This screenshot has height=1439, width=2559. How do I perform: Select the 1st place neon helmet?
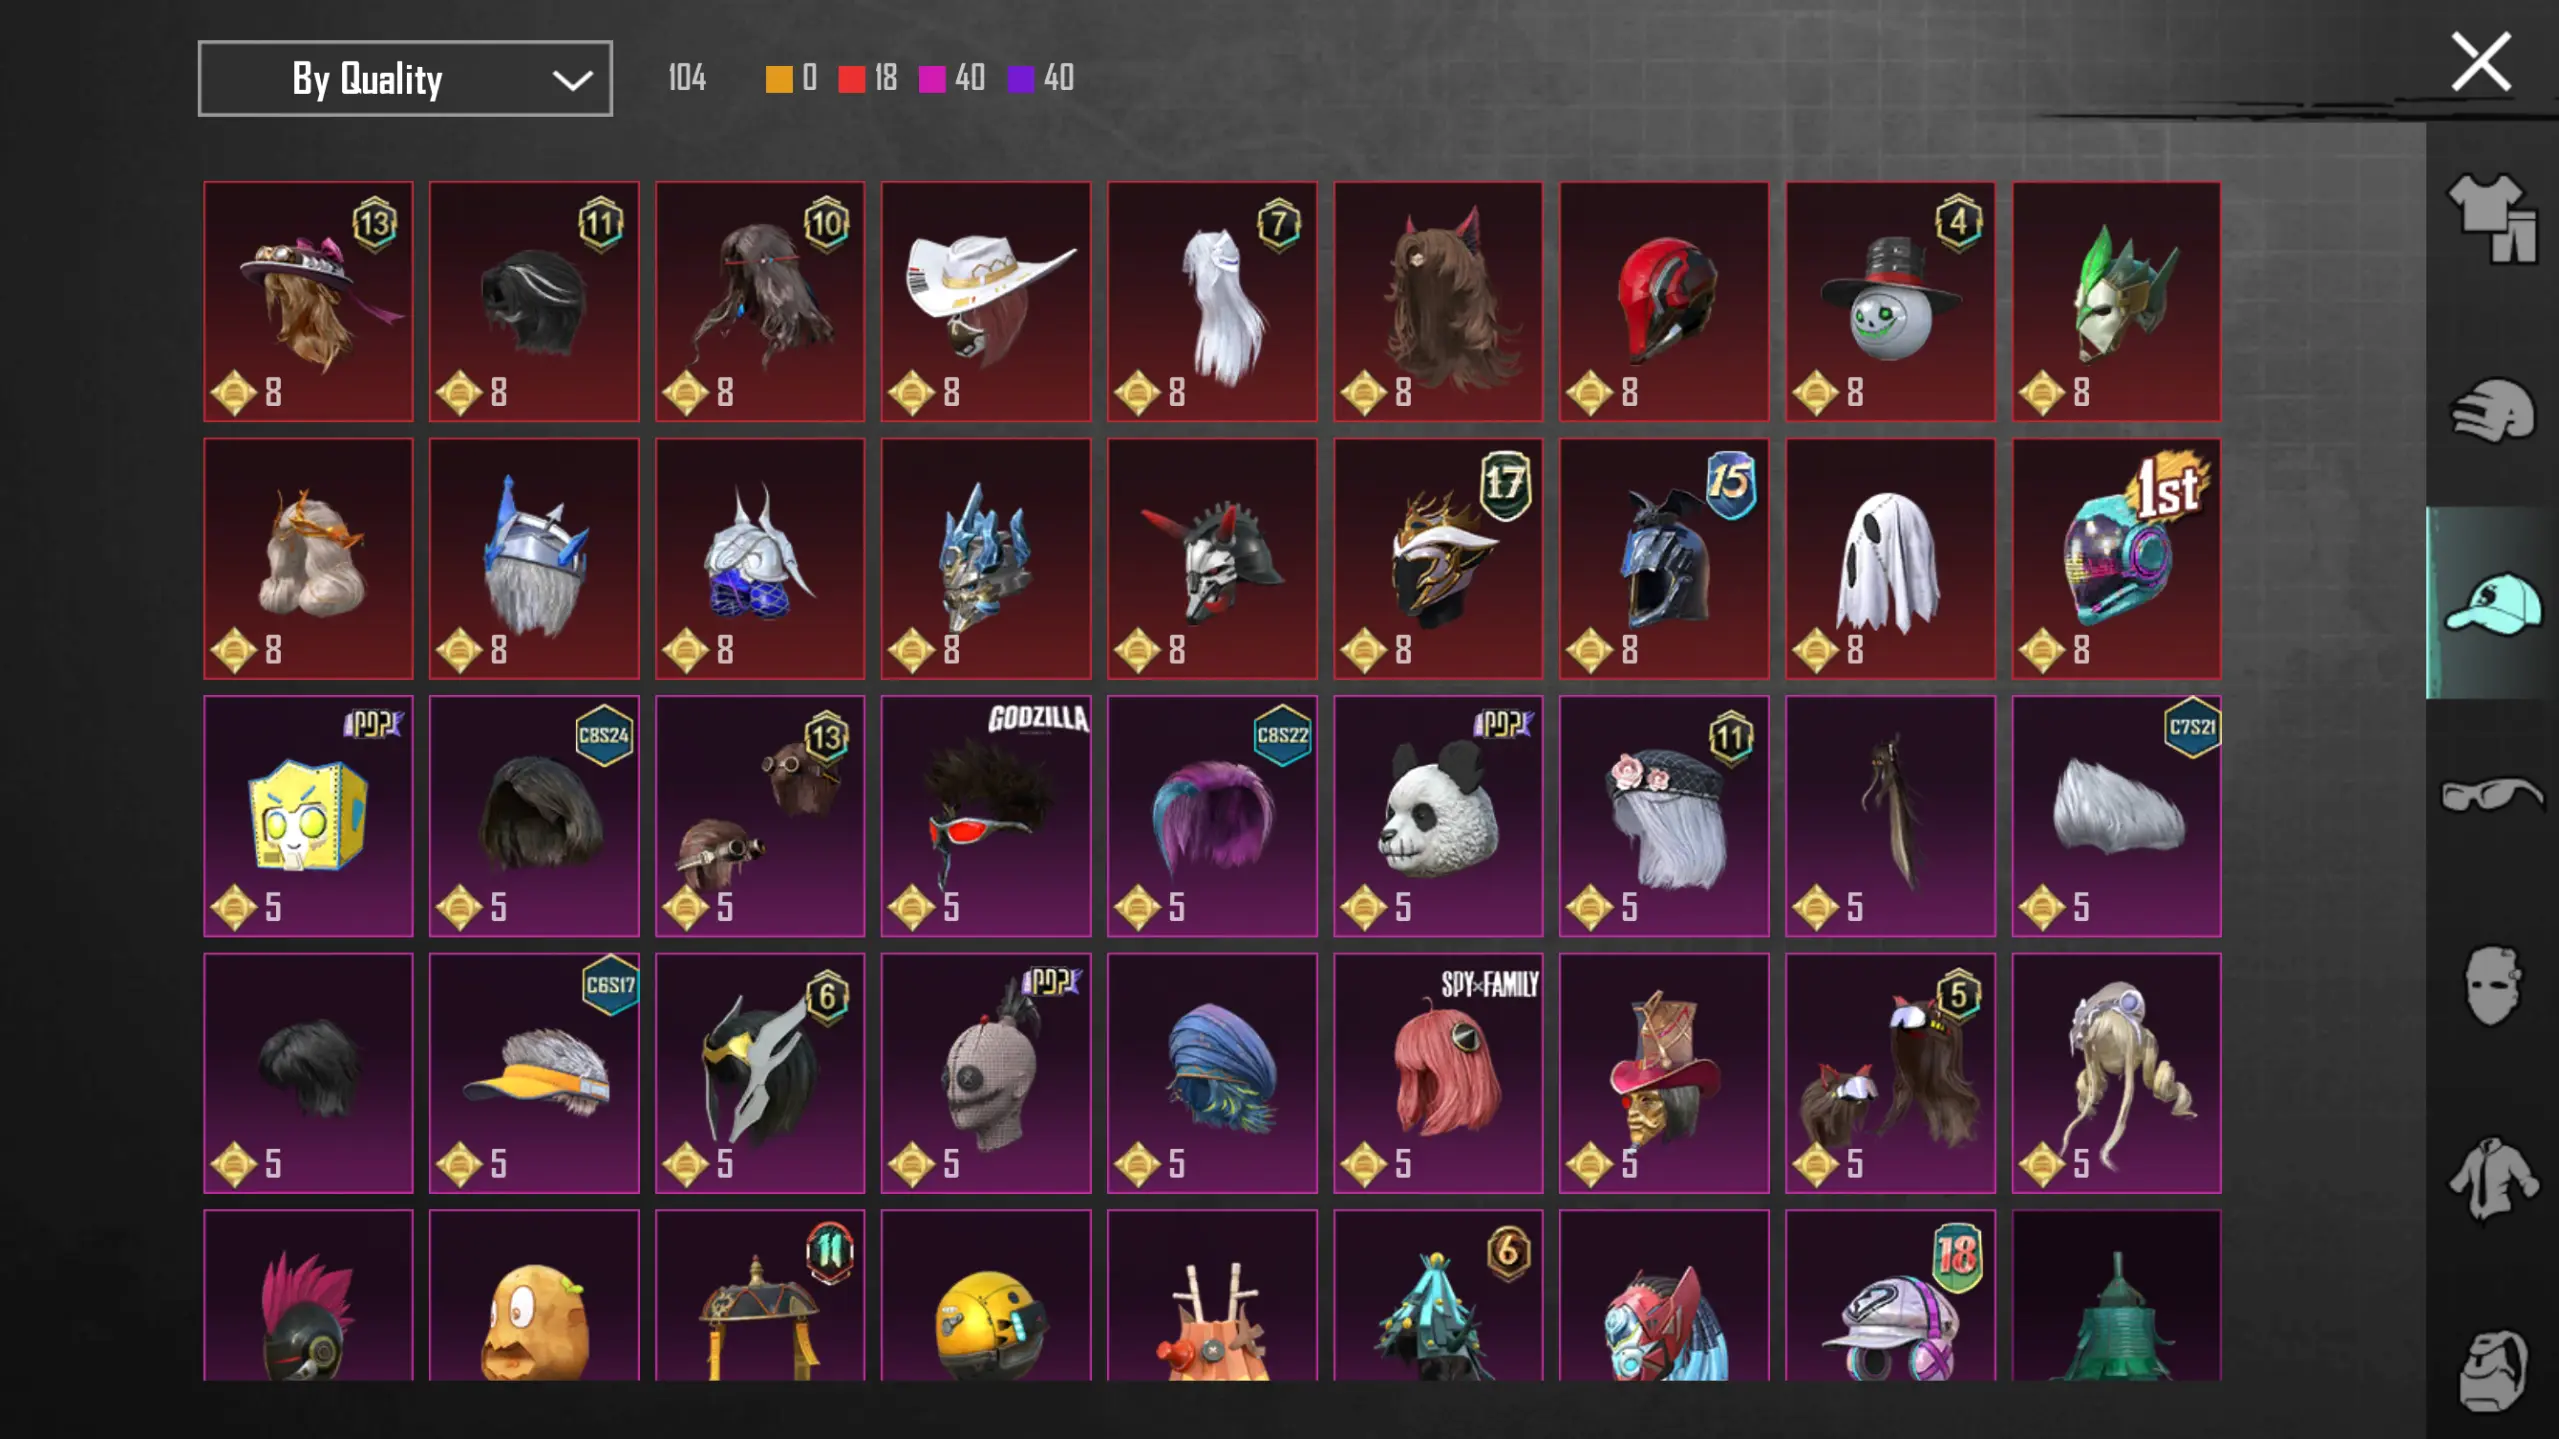tap(2116, 558)
